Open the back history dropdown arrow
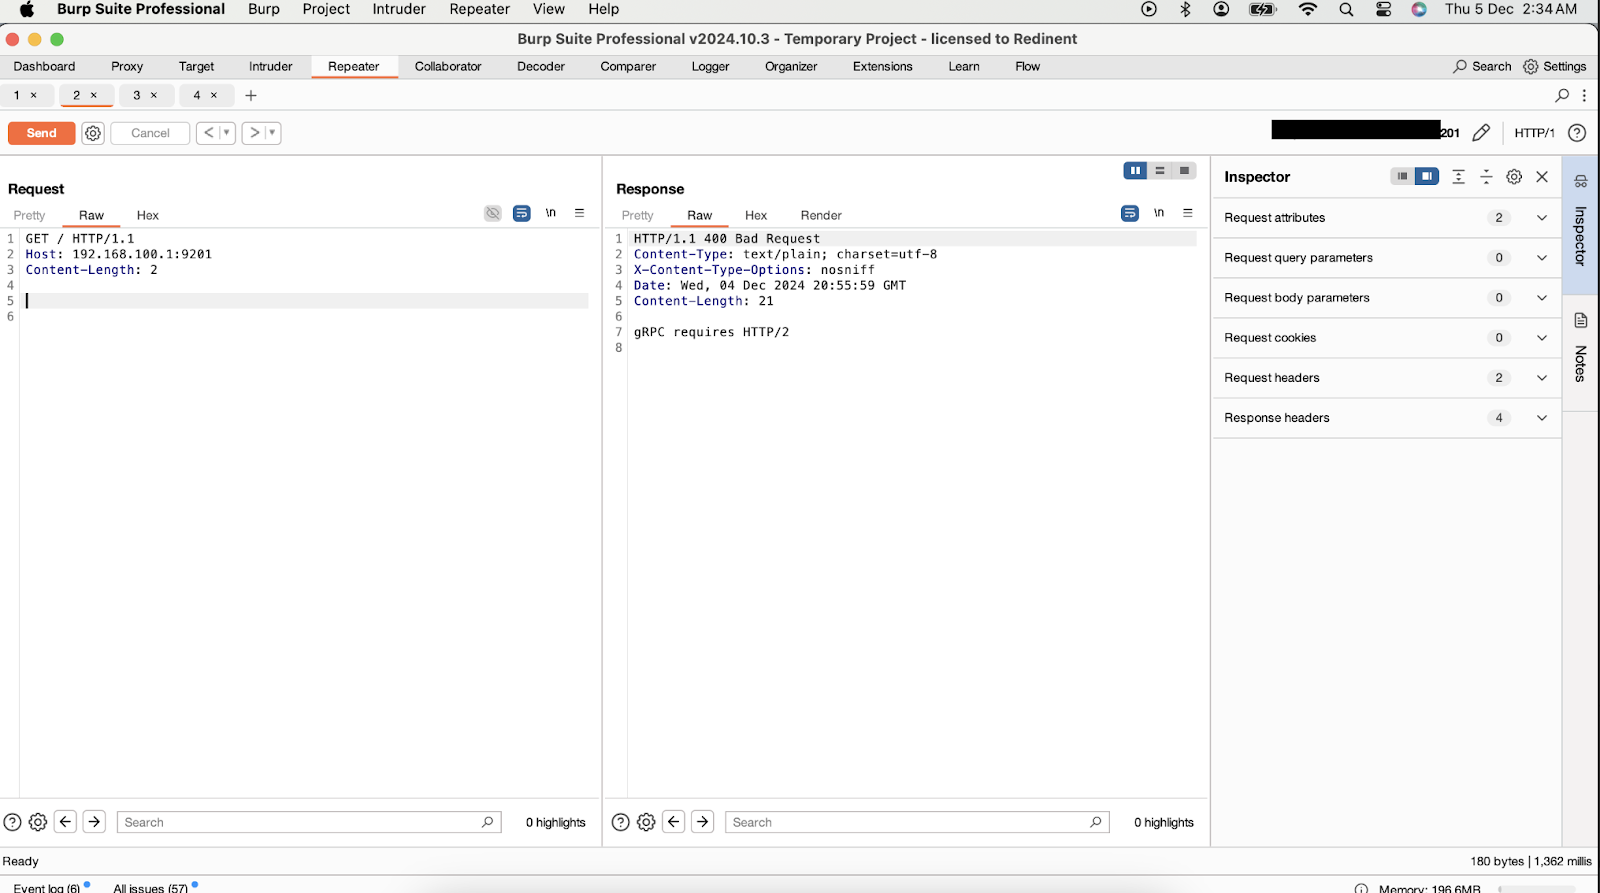The image size is (1600, 893). 227,133
